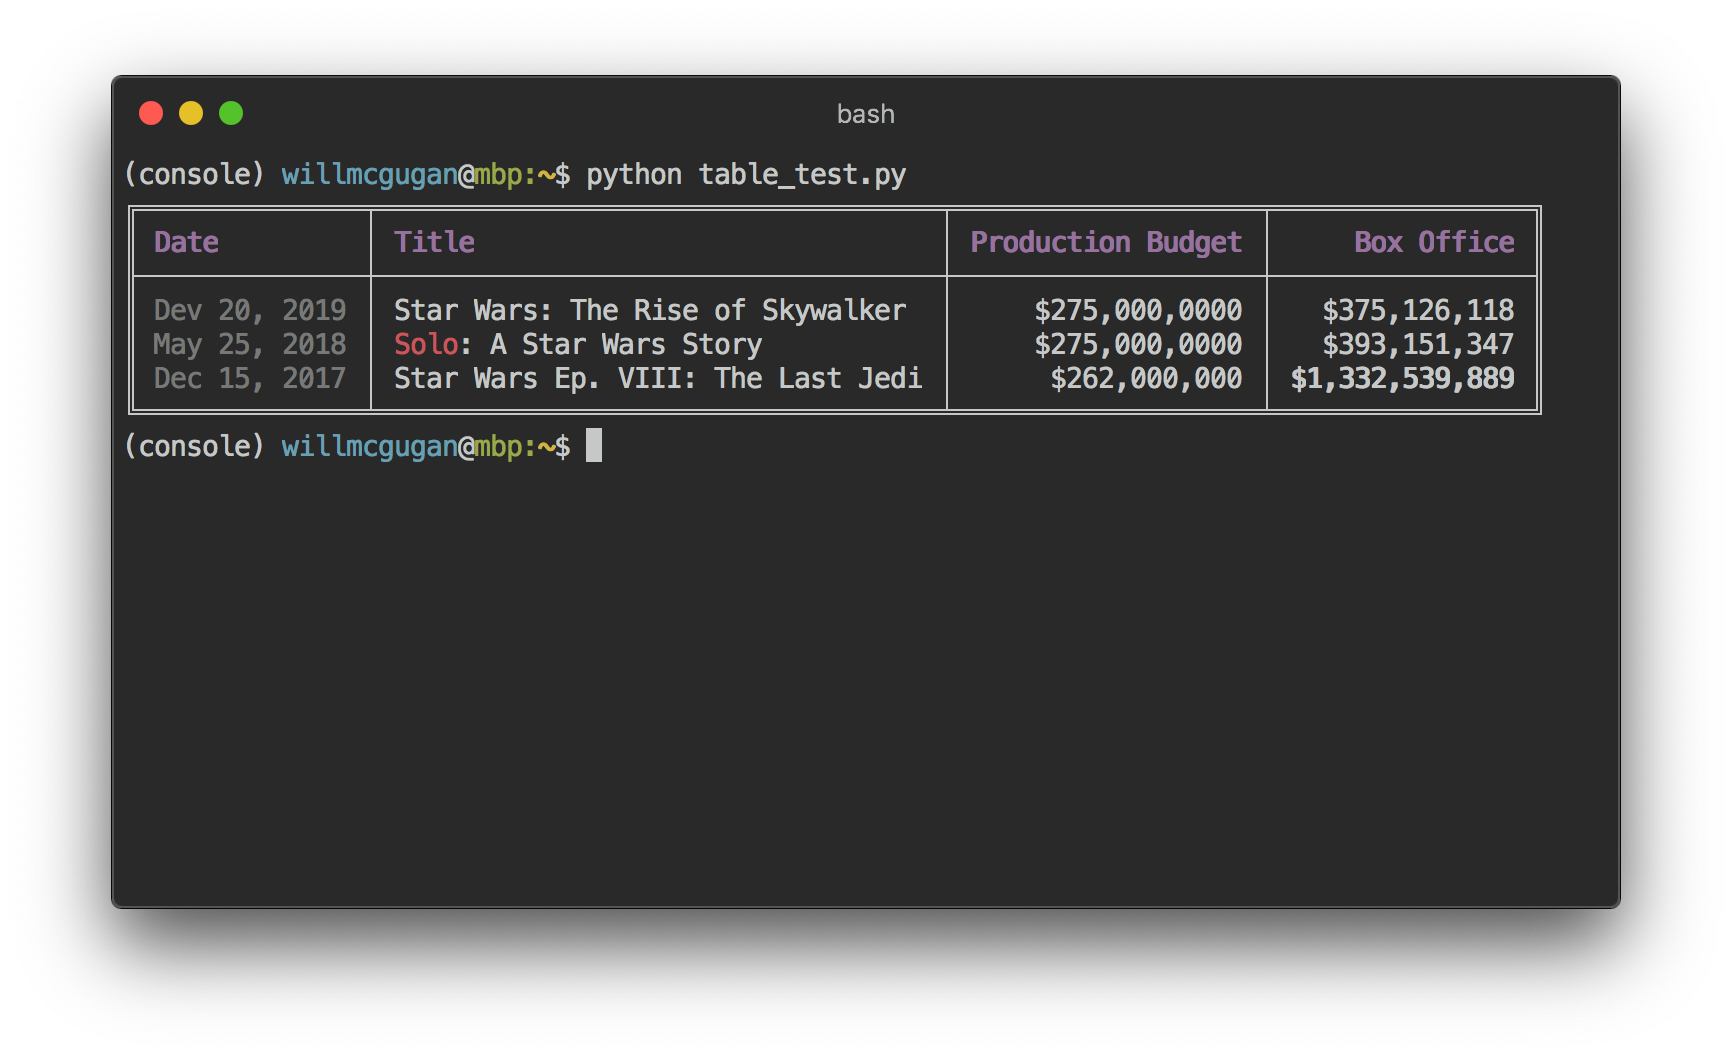Click box office value $1,332,539,889

click(1402, 379)
